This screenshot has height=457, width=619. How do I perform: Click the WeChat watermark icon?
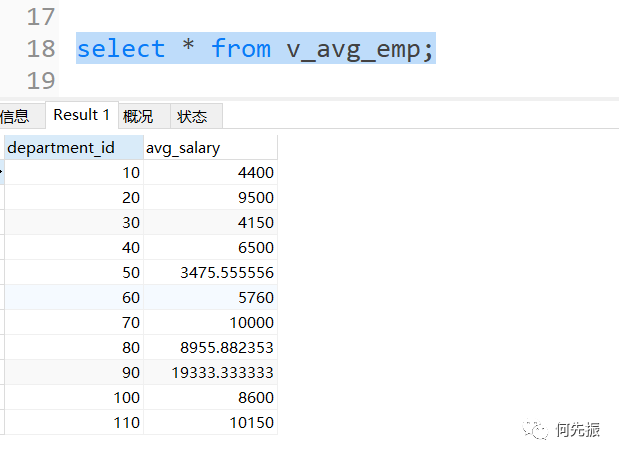(x=539, y=430)
